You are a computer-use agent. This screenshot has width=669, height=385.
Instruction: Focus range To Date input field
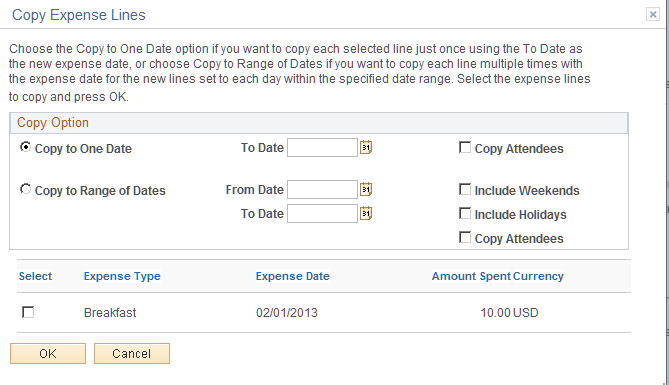click(x=322, y=213)
